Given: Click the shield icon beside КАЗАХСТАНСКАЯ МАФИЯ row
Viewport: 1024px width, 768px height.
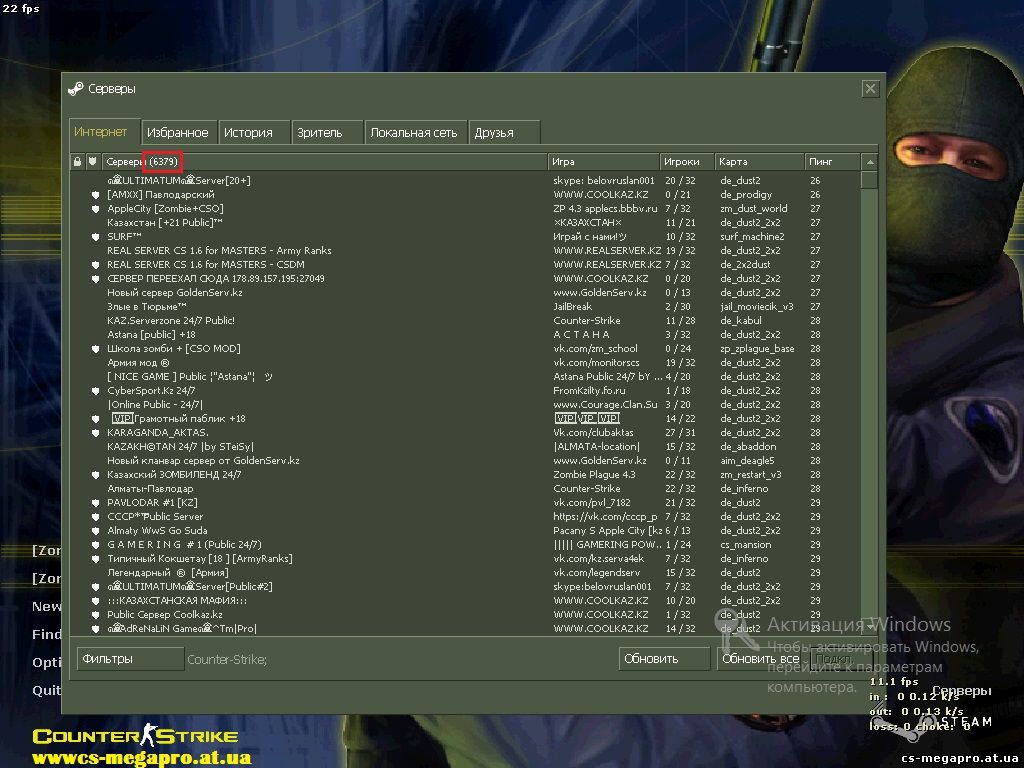Looking at the screenshot, I should [95, 601].
